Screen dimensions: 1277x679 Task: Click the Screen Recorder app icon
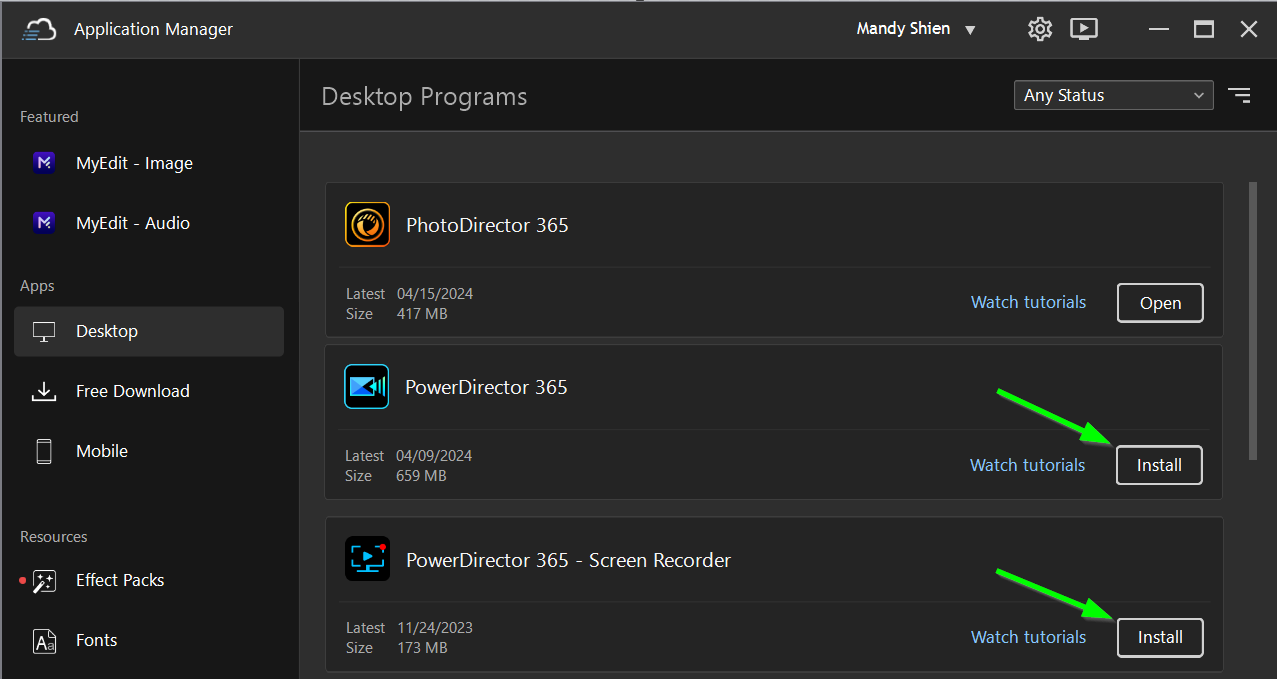pyautogui.click(x=367, y=559)
